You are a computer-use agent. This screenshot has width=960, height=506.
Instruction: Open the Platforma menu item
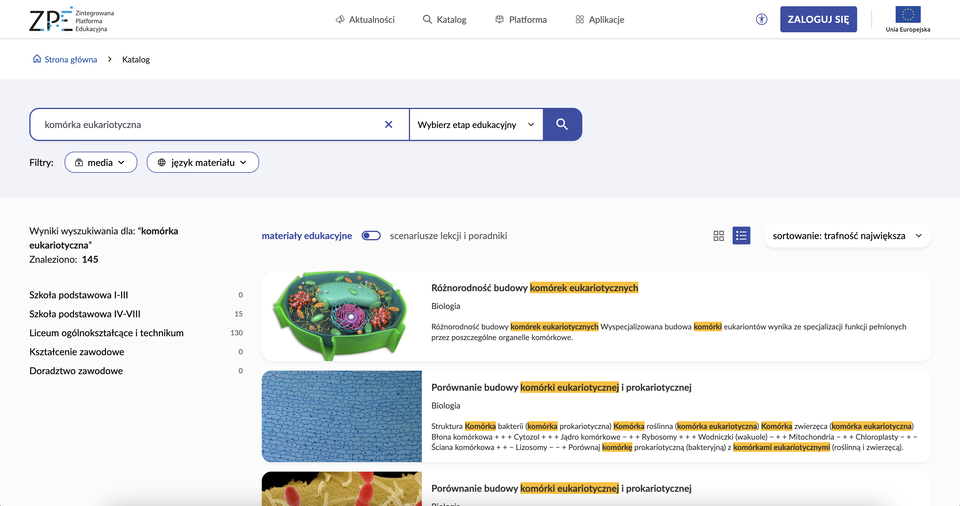click(x=521, y=20)
